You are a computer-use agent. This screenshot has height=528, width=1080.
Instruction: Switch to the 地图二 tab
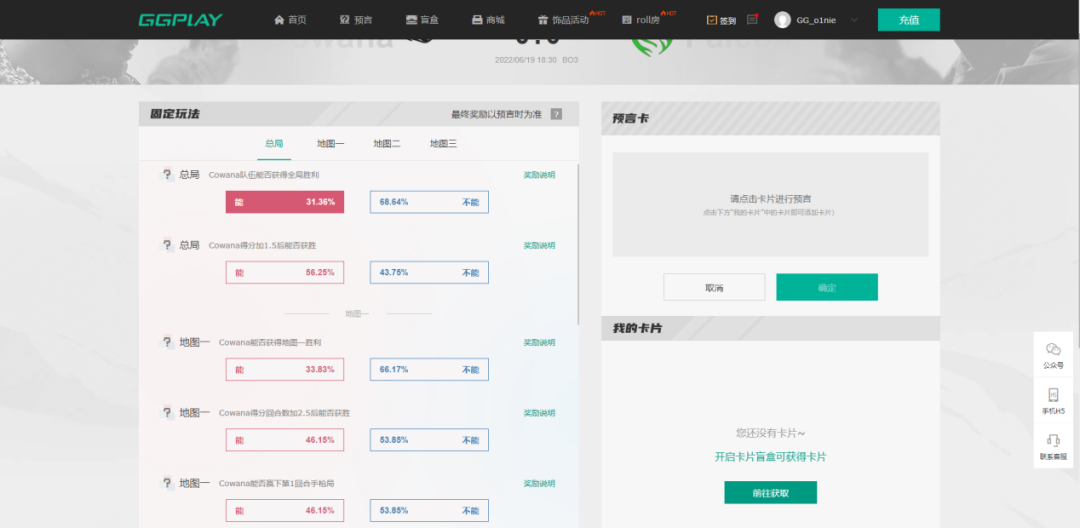tap(387, 144)
